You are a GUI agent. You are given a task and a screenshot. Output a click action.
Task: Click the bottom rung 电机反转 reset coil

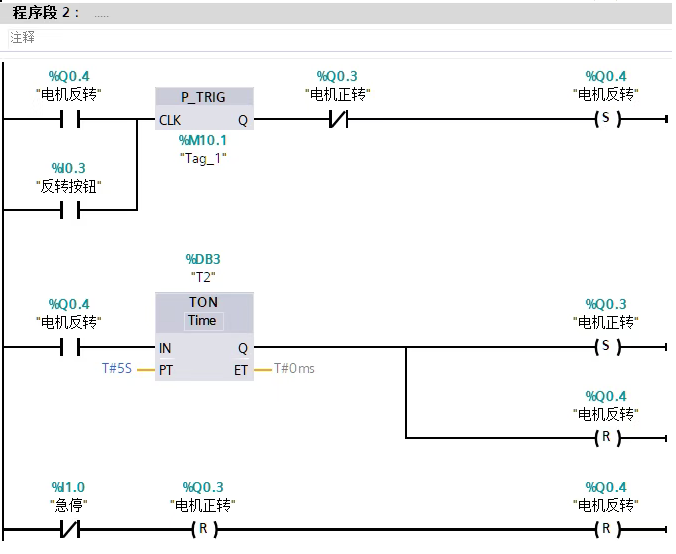click(x=604, y=530)
